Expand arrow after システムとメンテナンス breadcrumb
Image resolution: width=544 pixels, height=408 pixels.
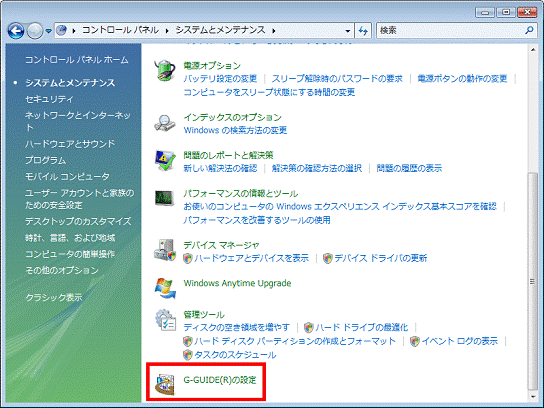(274, 31)
